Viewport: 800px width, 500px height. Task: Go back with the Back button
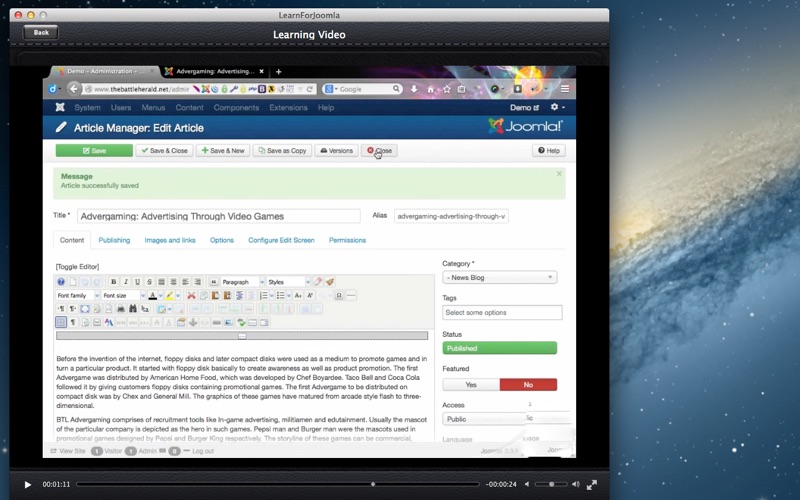pyautogui.click(x=41, y=33)
